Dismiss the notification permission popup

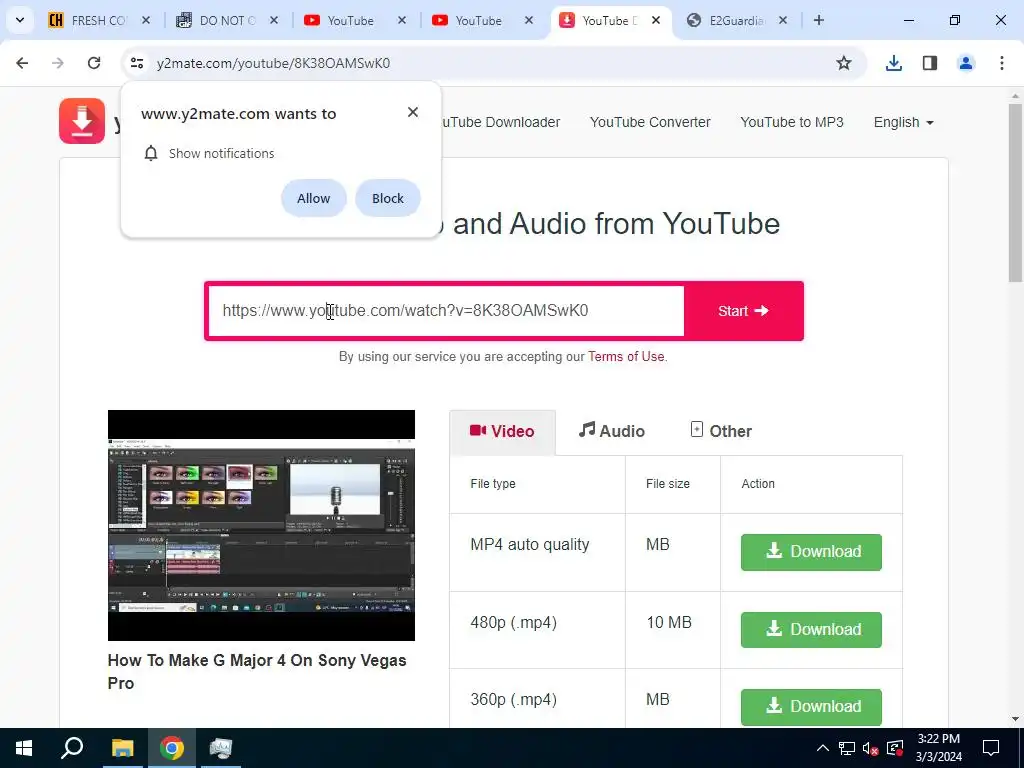coord(413,112)
